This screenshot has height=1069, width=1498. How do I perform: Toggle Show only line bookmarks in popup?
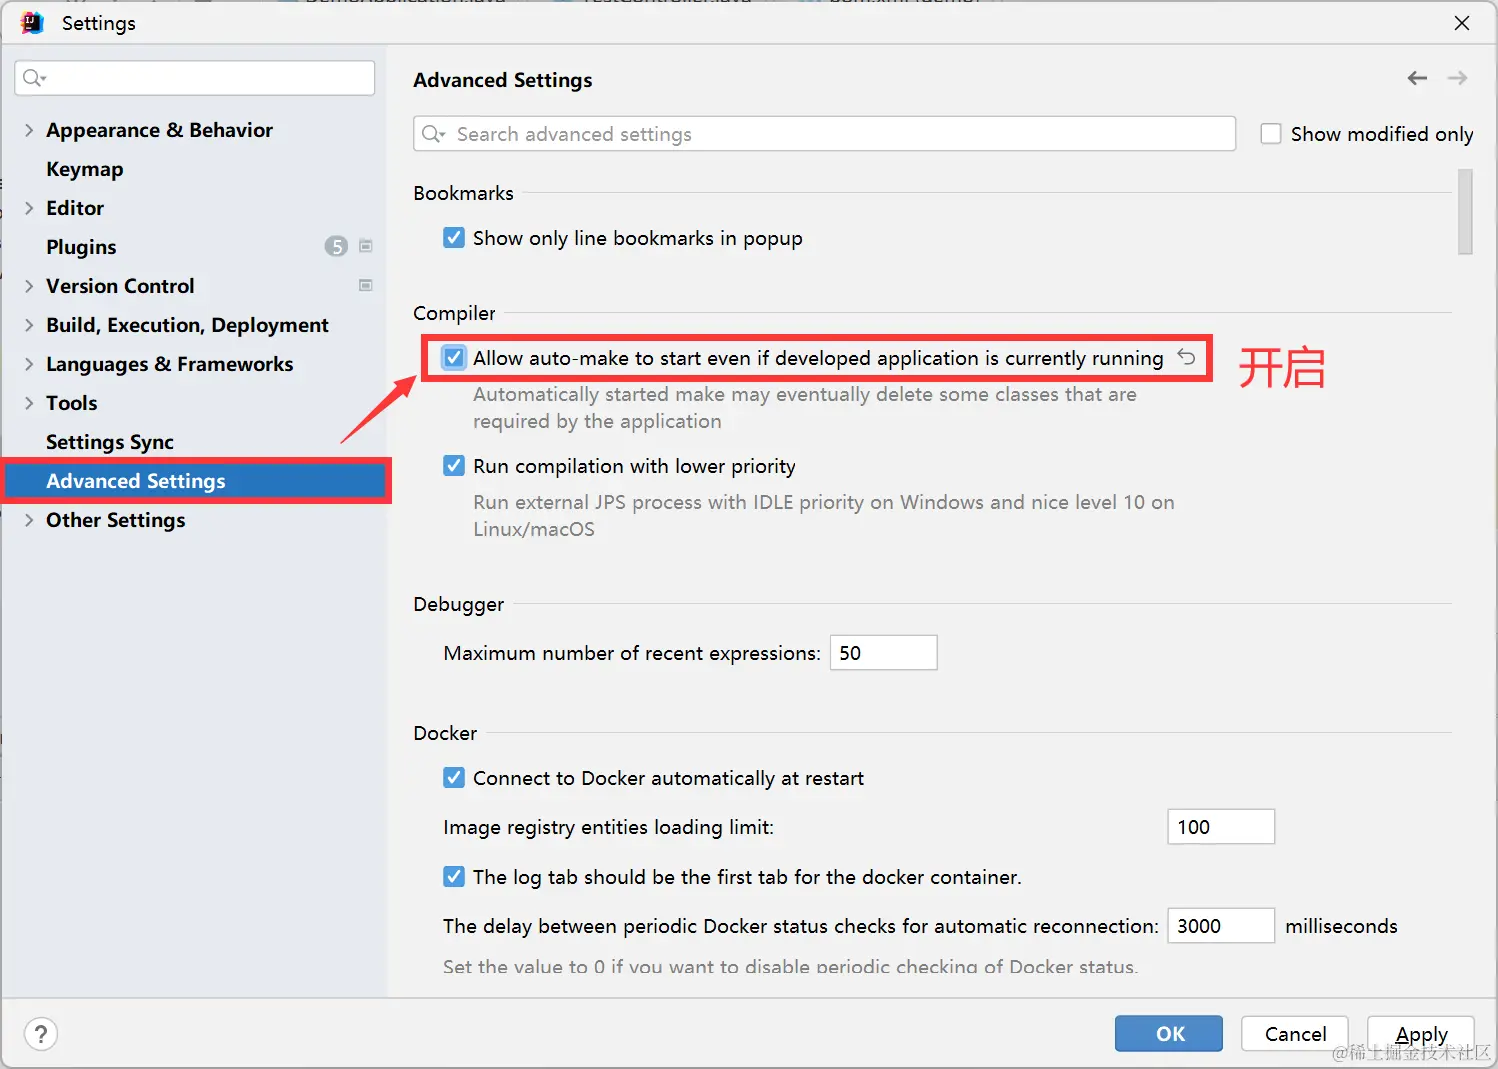454,238
